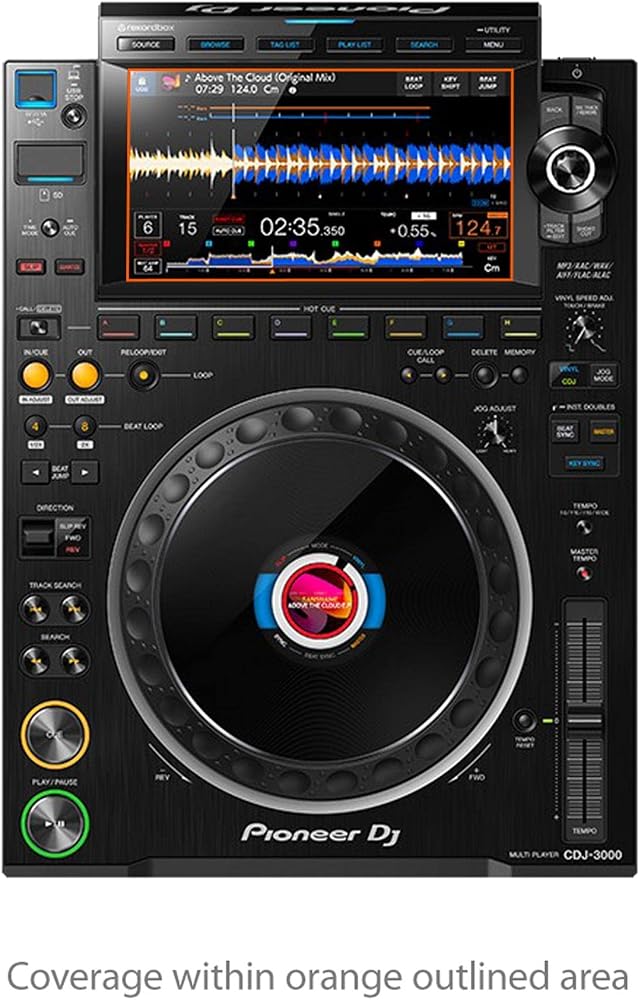Open the BROWSE view

click(215, 45)
